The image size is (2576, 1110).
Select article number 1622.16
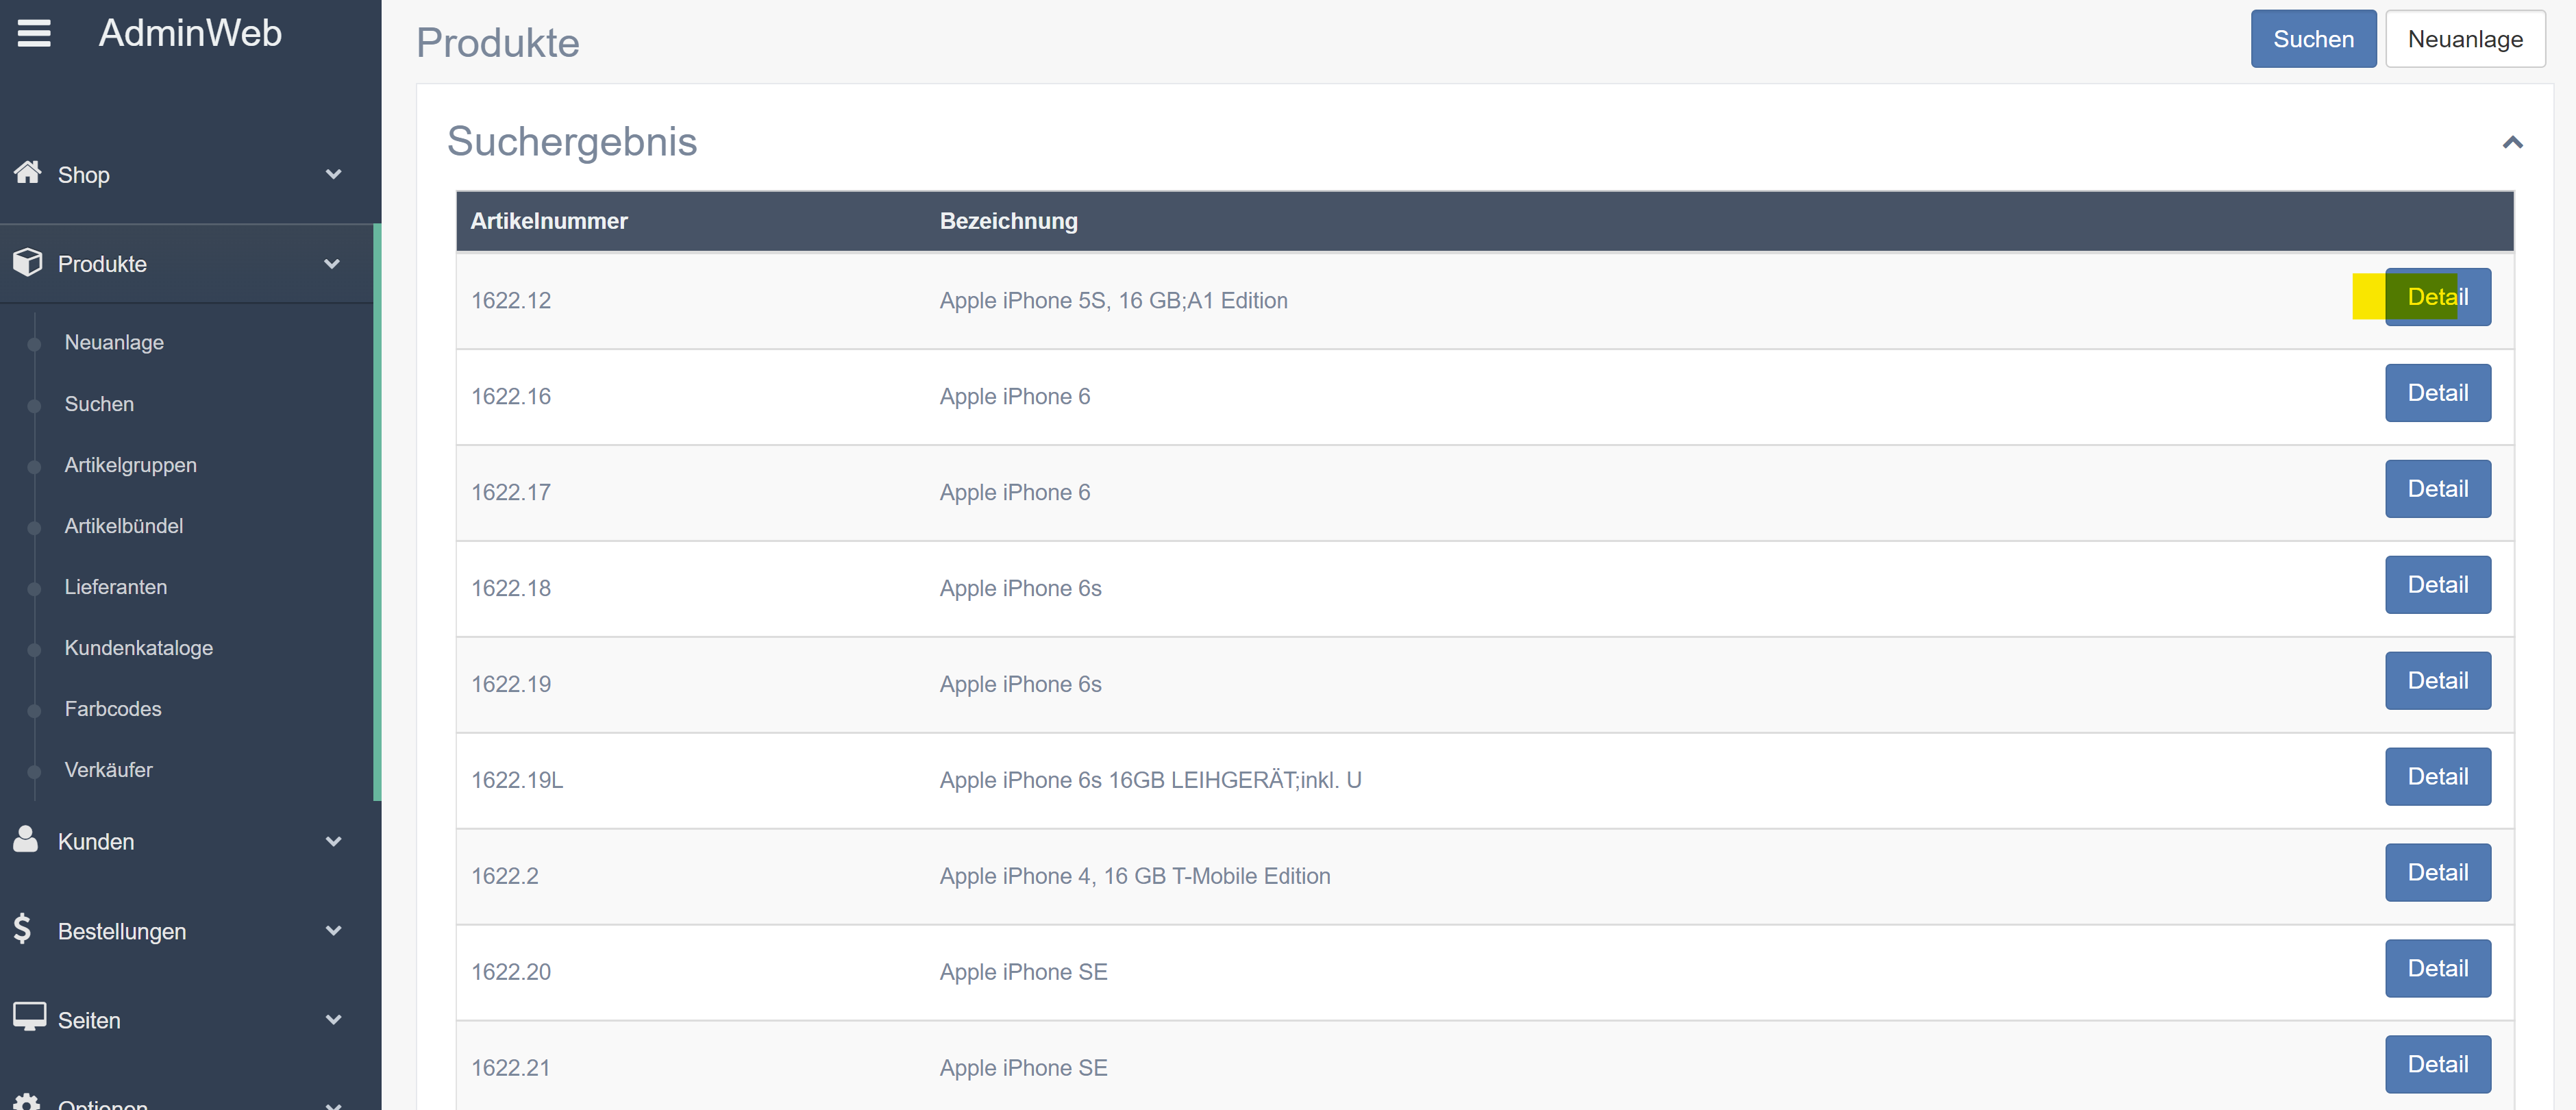(x=511, y=396)
